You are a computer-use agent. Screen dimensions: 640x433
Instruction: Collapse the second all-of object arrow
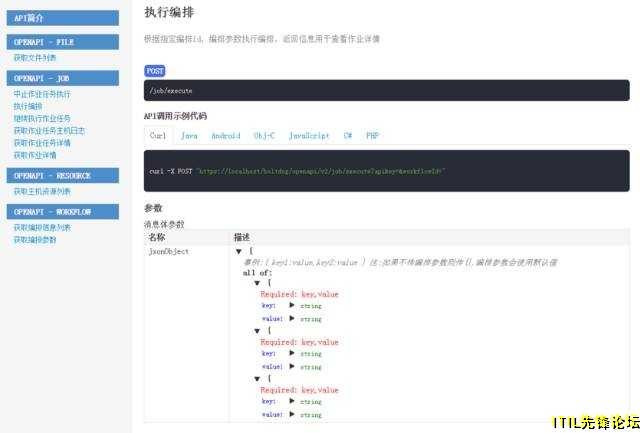pyautogui.click(x=257, y=331)
